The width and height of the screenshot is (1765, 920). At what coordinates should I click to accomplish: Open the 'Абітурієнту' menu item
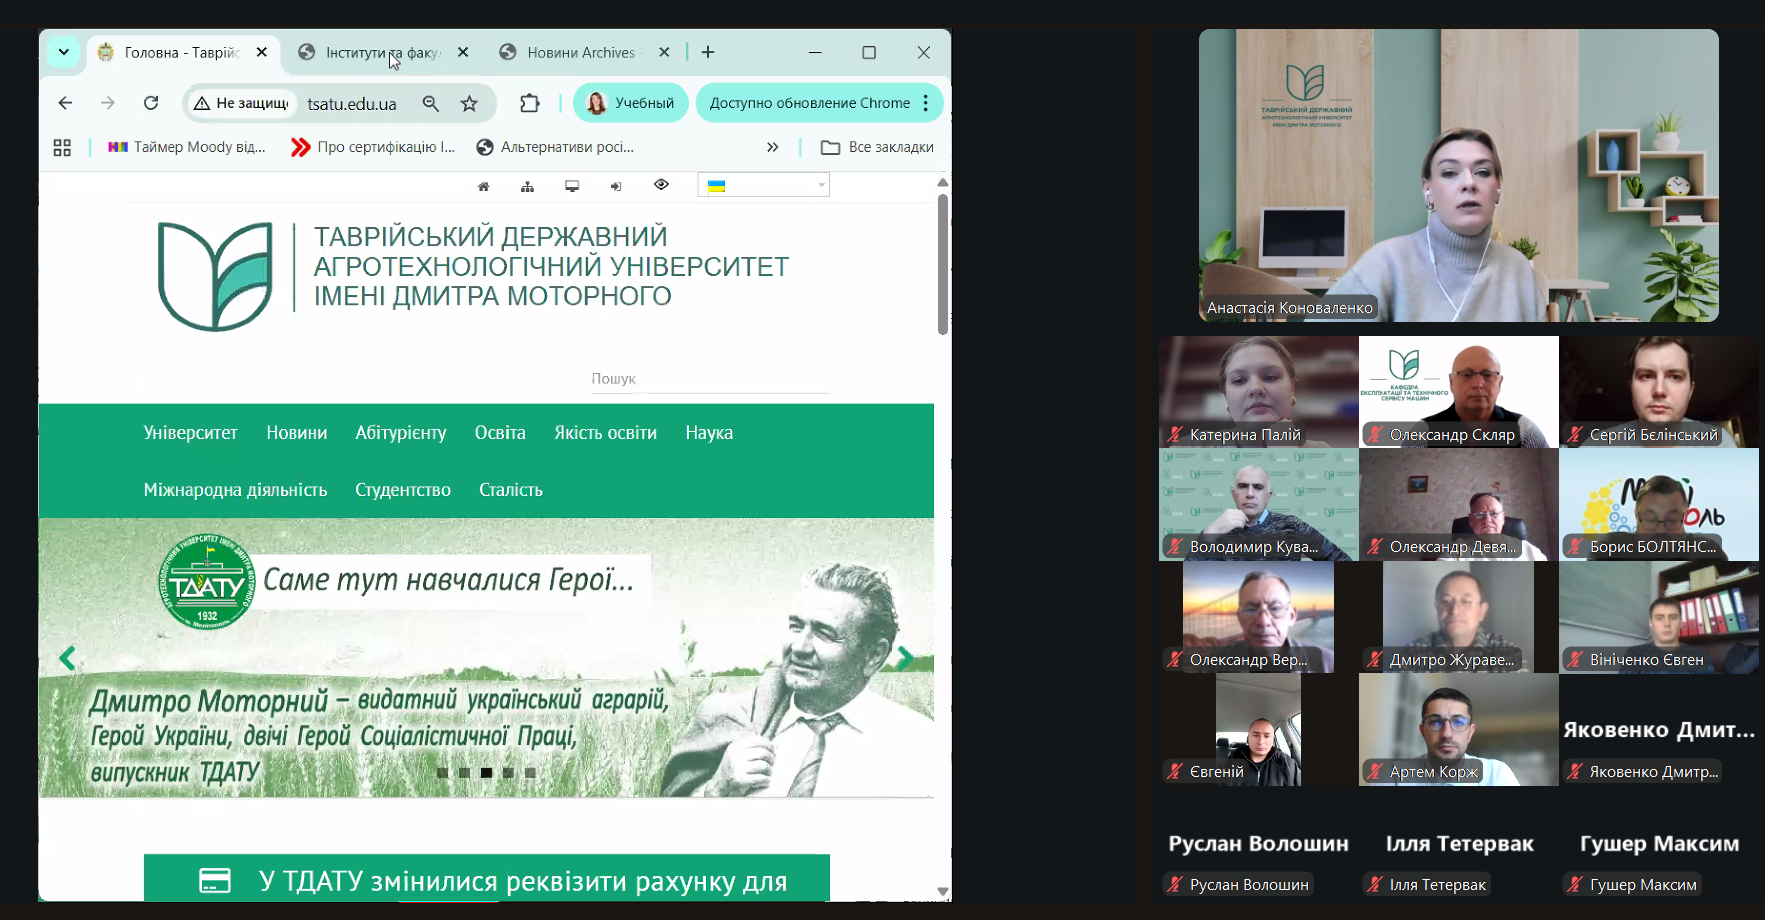(x=401, y=433)
